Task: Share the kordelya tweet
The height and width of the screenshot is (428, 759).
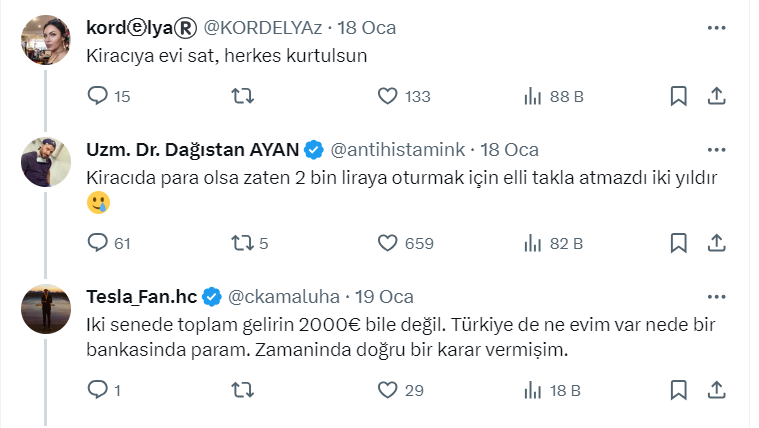Action: (716, 96)
